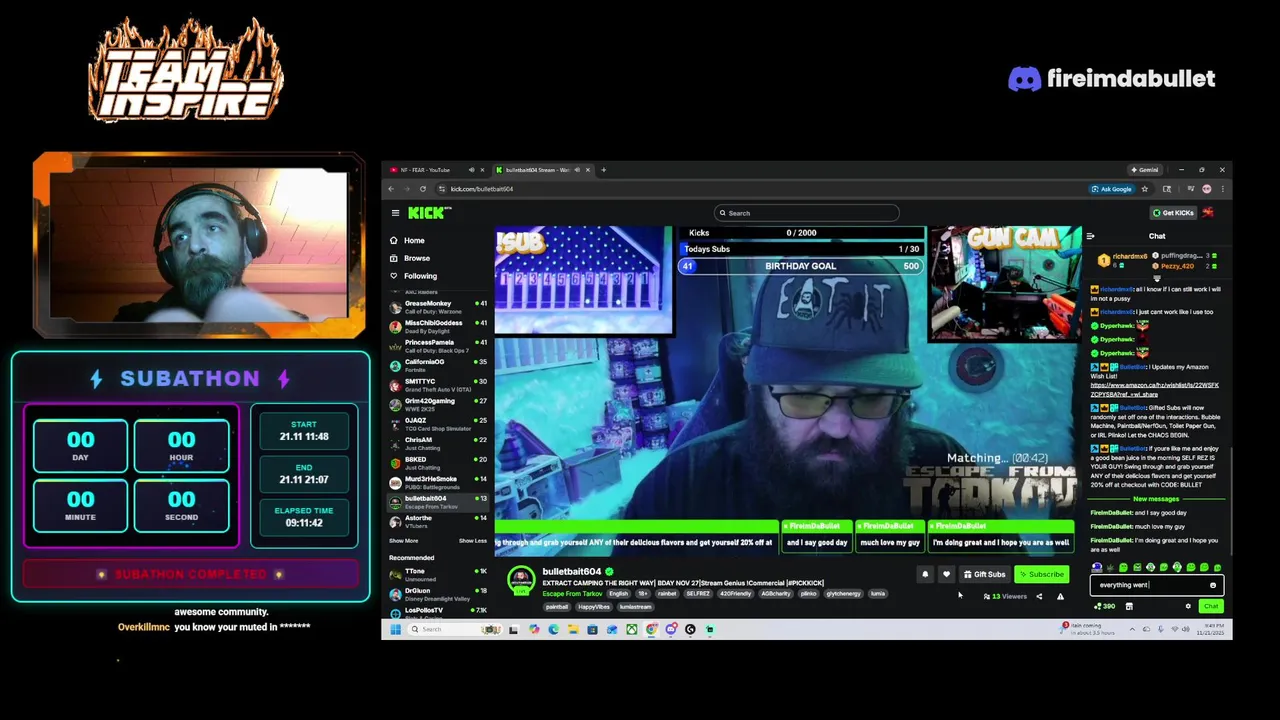Click the Amazon wishlist link in chat
Screen dimensions: 1280x720
coord(1154,389)
